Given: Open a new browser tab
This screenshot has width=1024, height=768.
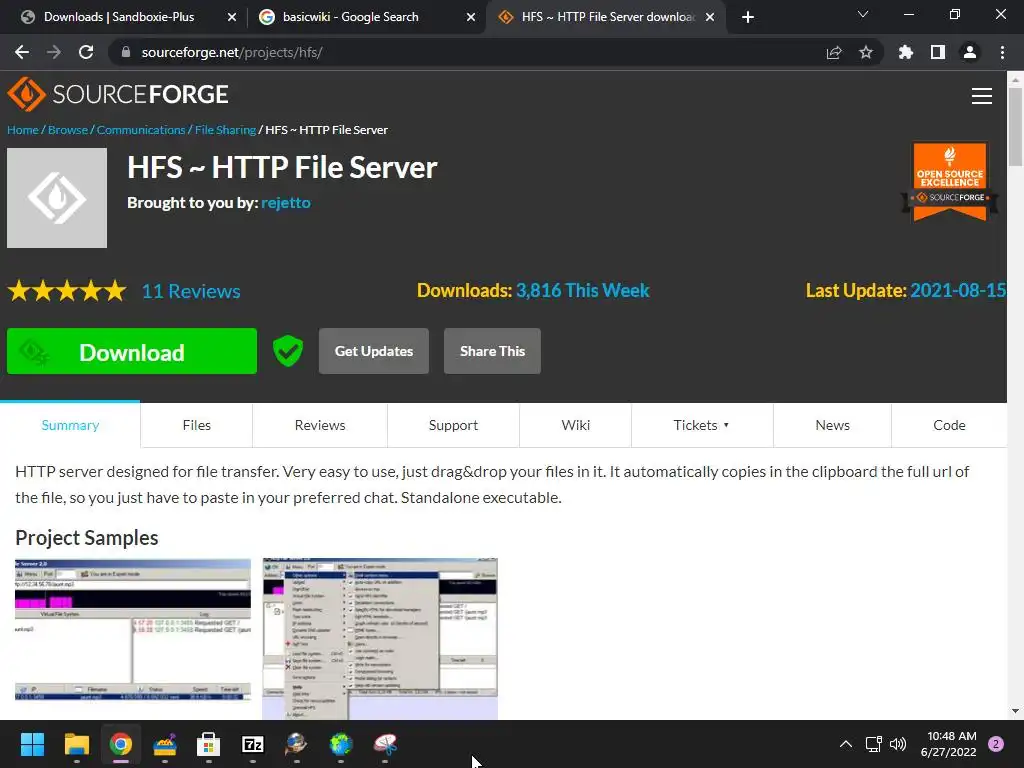Looking at the screenshot, I should (748, 17).
